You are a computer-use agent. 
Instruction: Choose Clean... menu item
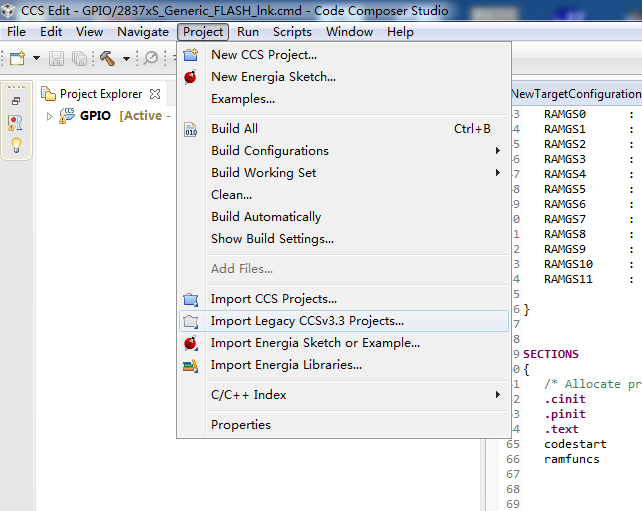point(344,195)
